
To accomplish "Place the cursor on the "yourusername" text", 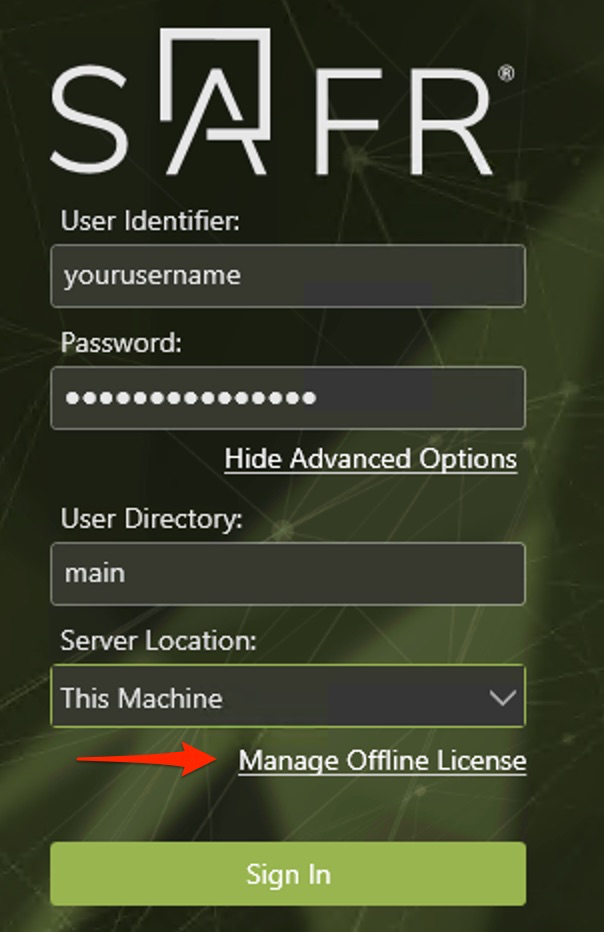I will coord(152,275).
